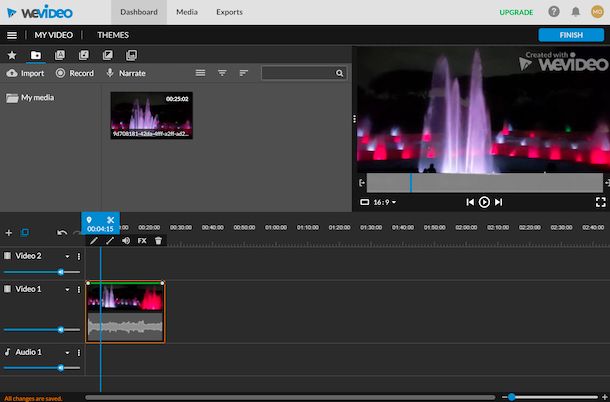Image resolution: width=610 pixels, height=402 pixels.
Task: Zoom in timeline with plus
Action: pyautogui.click(x=605, y=397)
